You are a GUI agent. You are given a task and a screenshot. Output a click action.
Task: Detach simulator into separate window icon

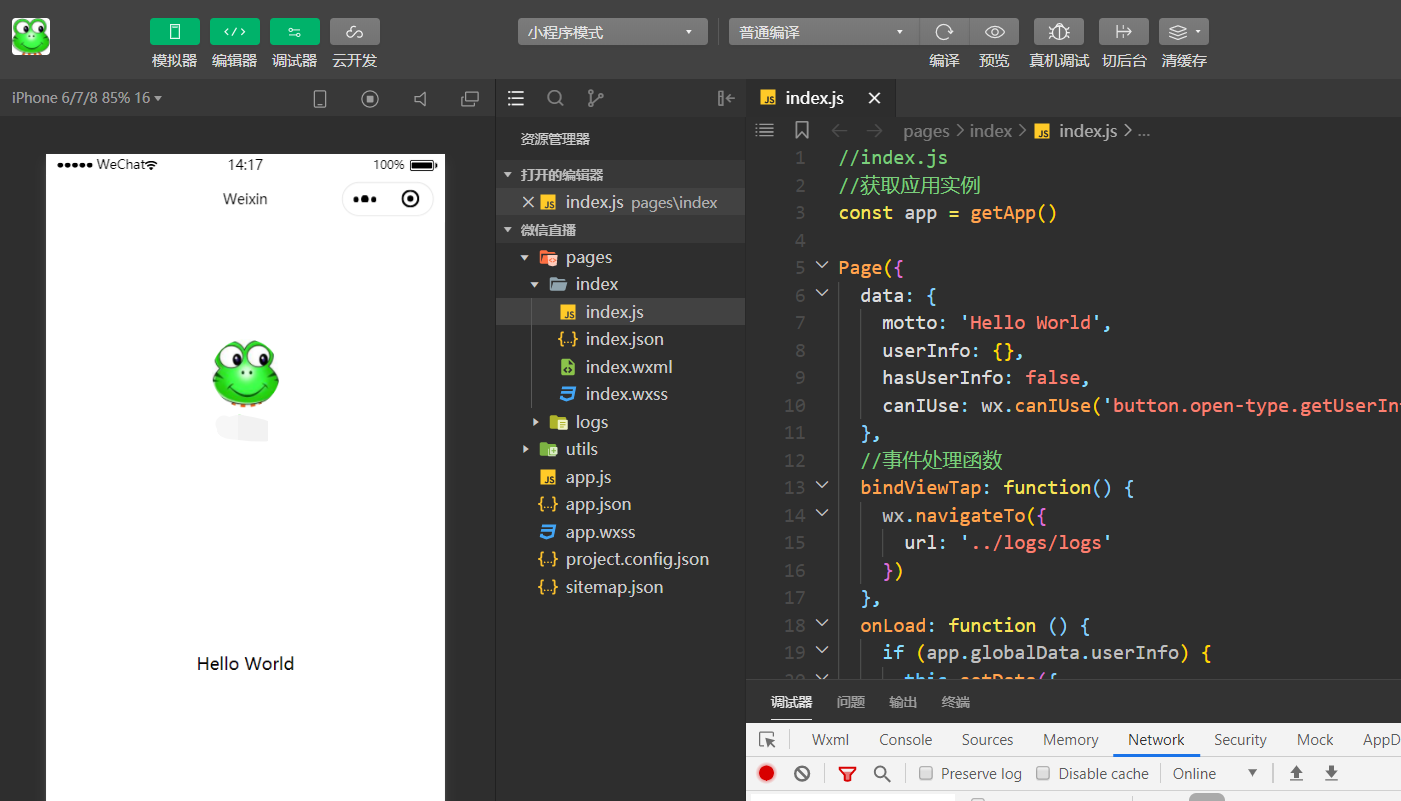pyautogui.click(x=470, y=98)
